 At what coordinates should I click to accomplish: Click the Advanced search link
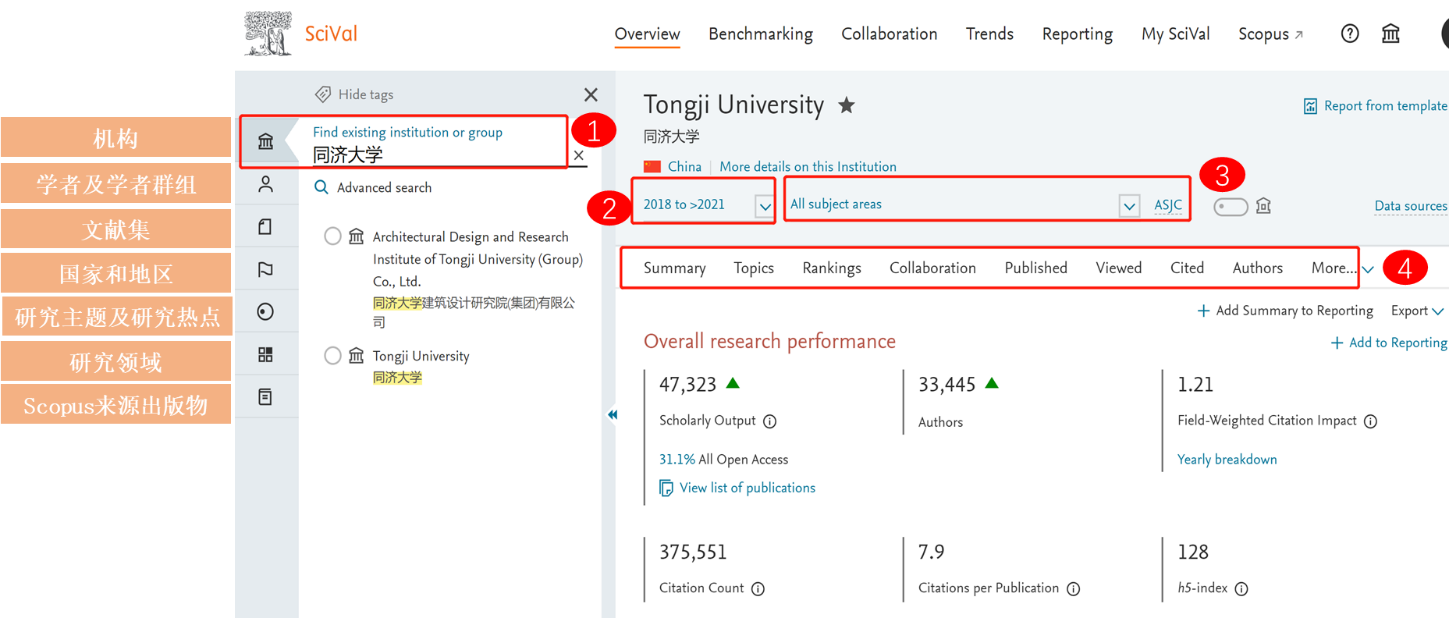click(384, 188)
